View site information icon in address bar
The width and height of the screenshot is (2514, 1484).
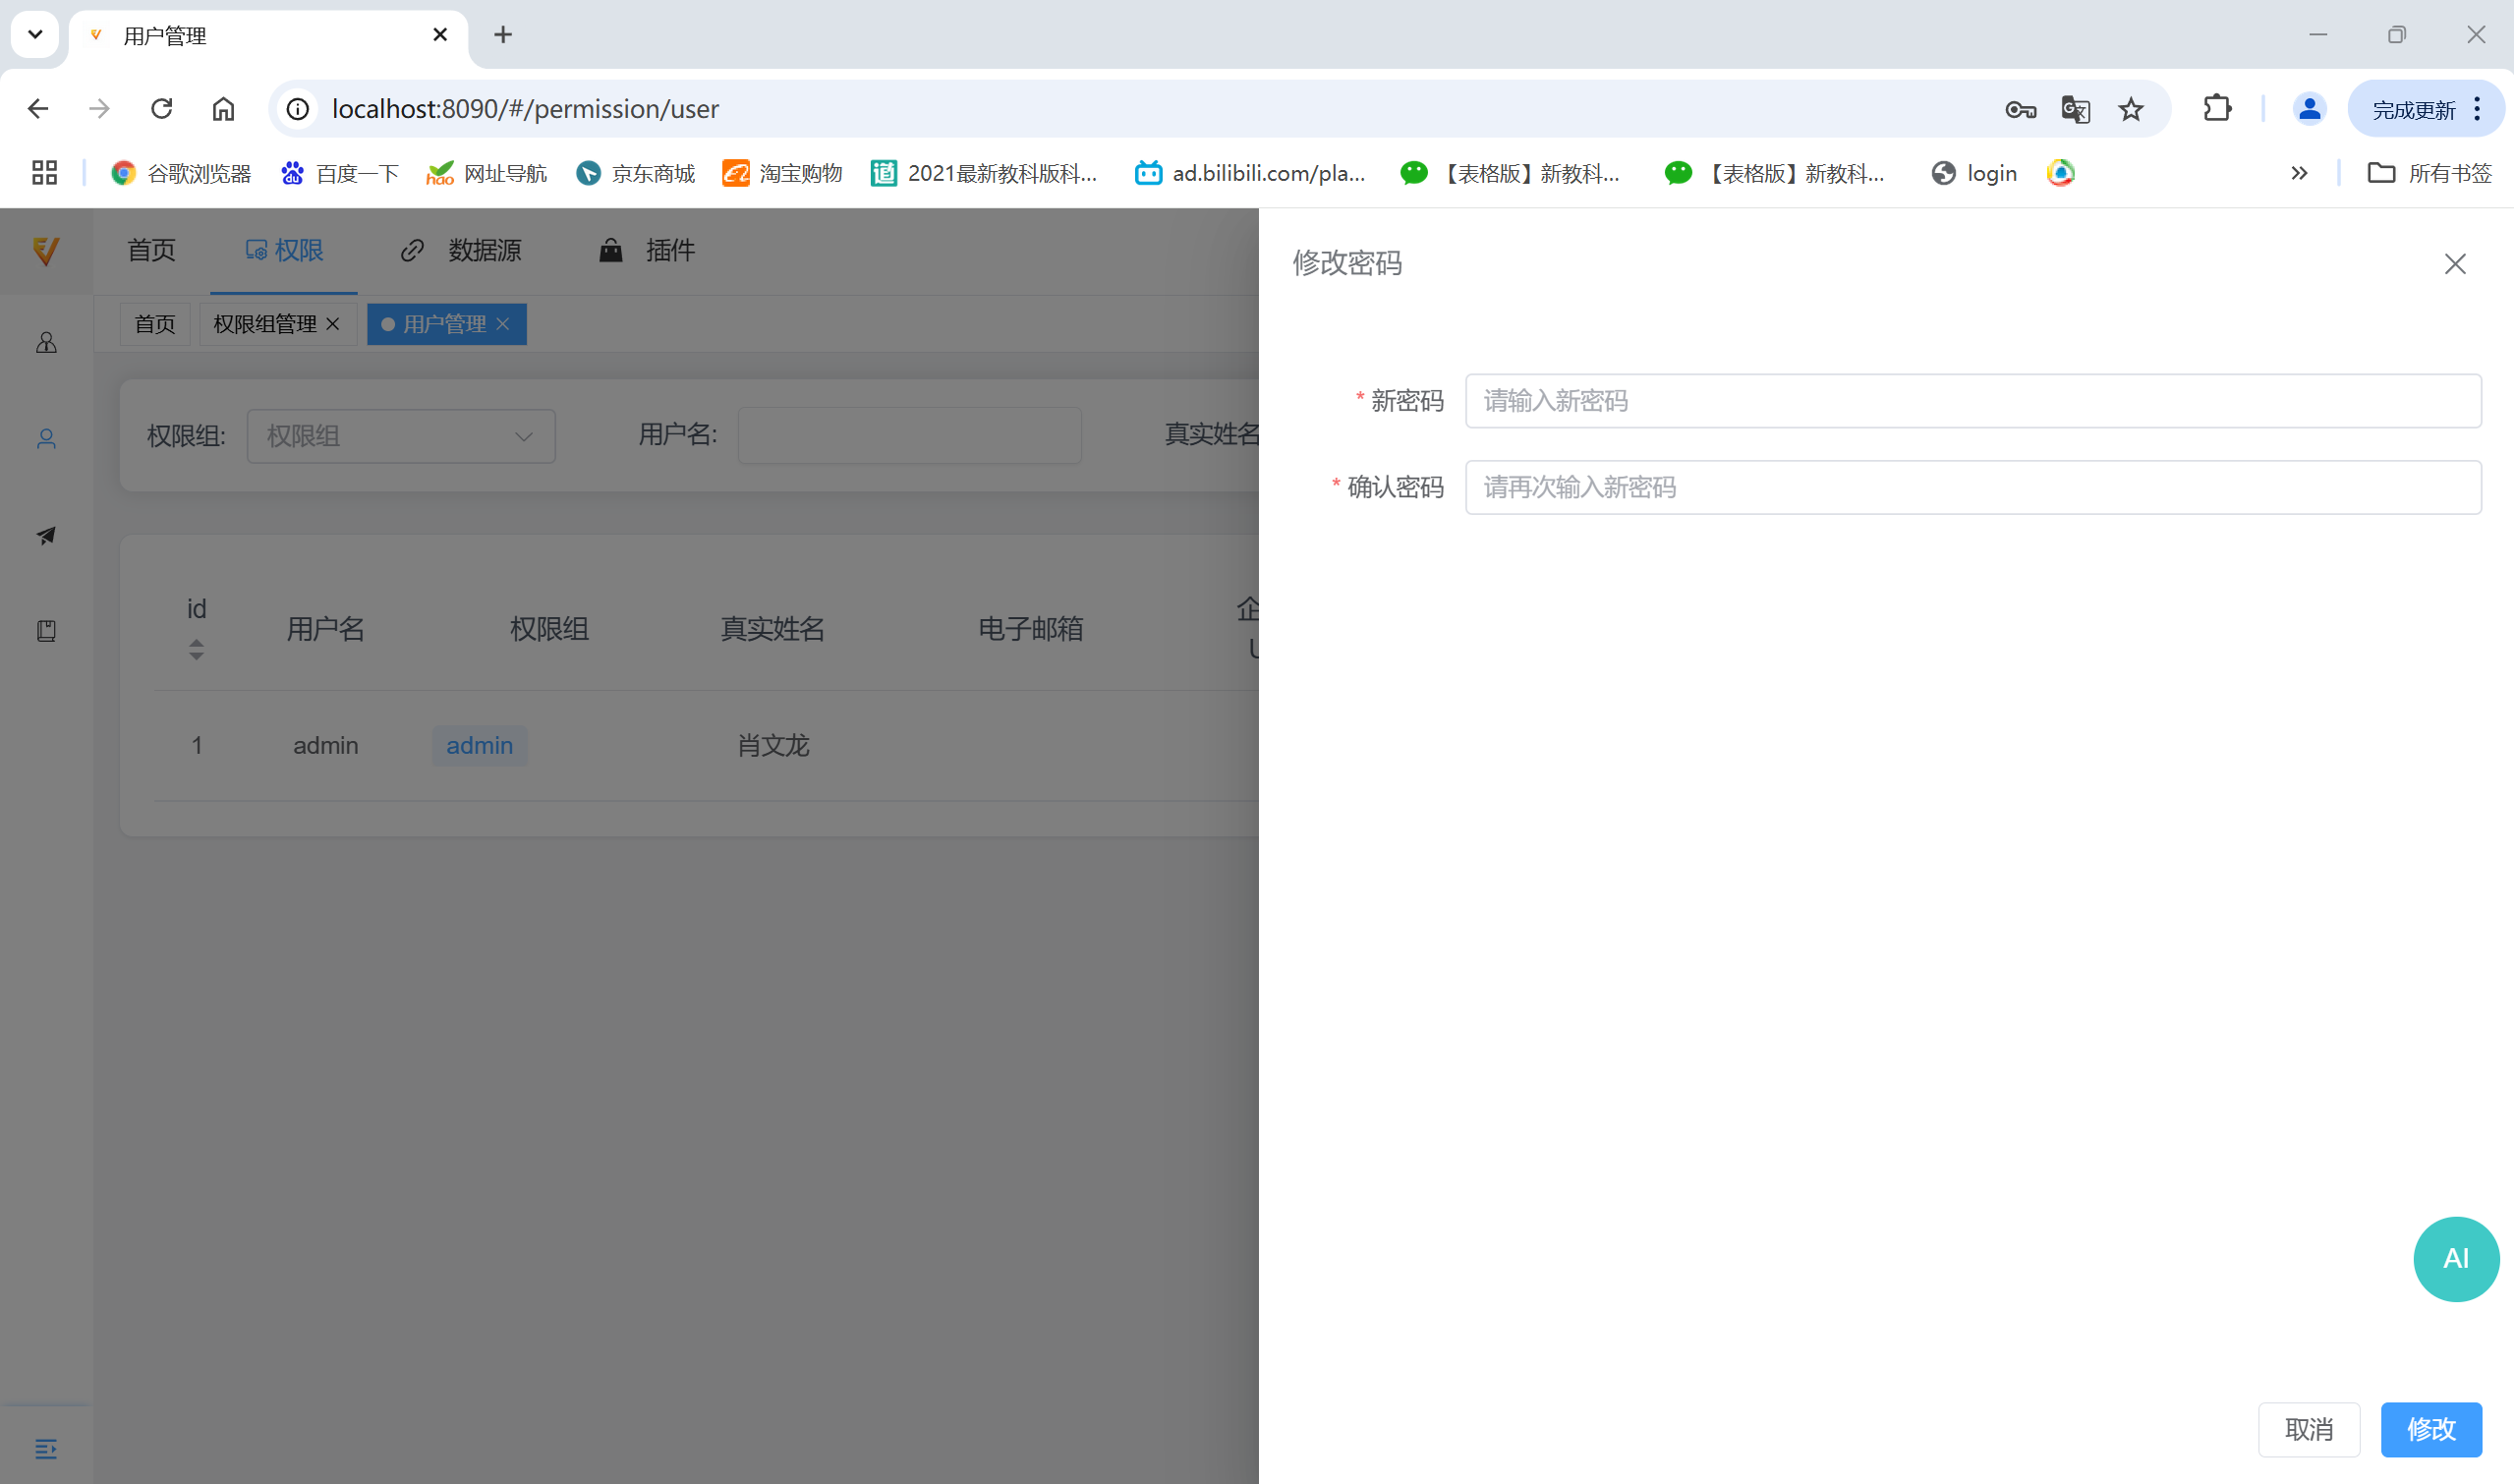point(297,109)
